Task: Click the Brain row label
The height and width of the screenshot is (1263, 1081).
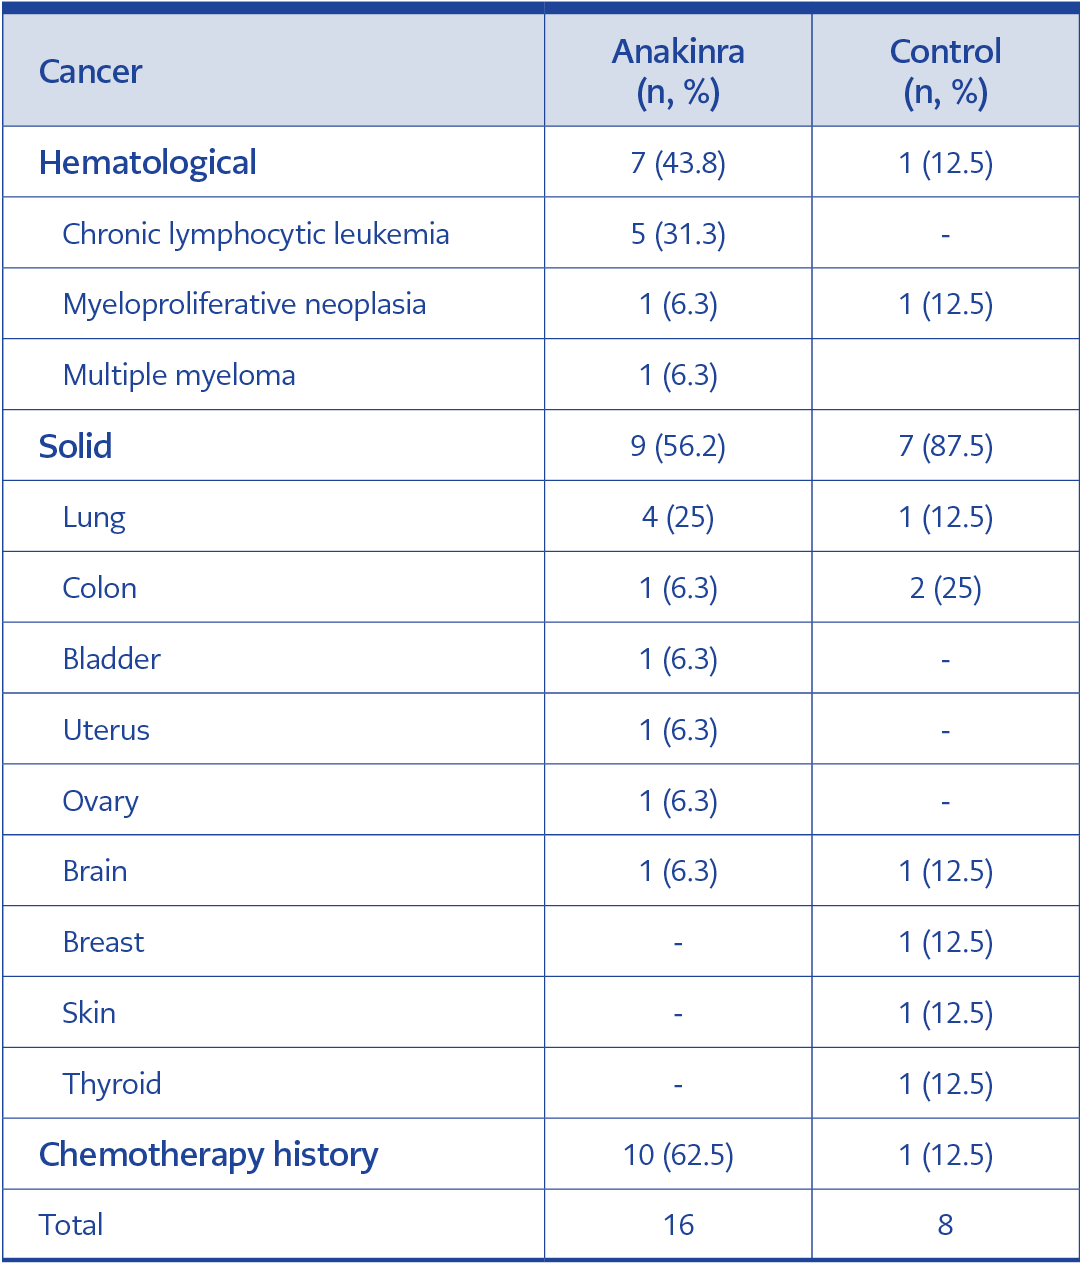Action: [x=95, y=871]
